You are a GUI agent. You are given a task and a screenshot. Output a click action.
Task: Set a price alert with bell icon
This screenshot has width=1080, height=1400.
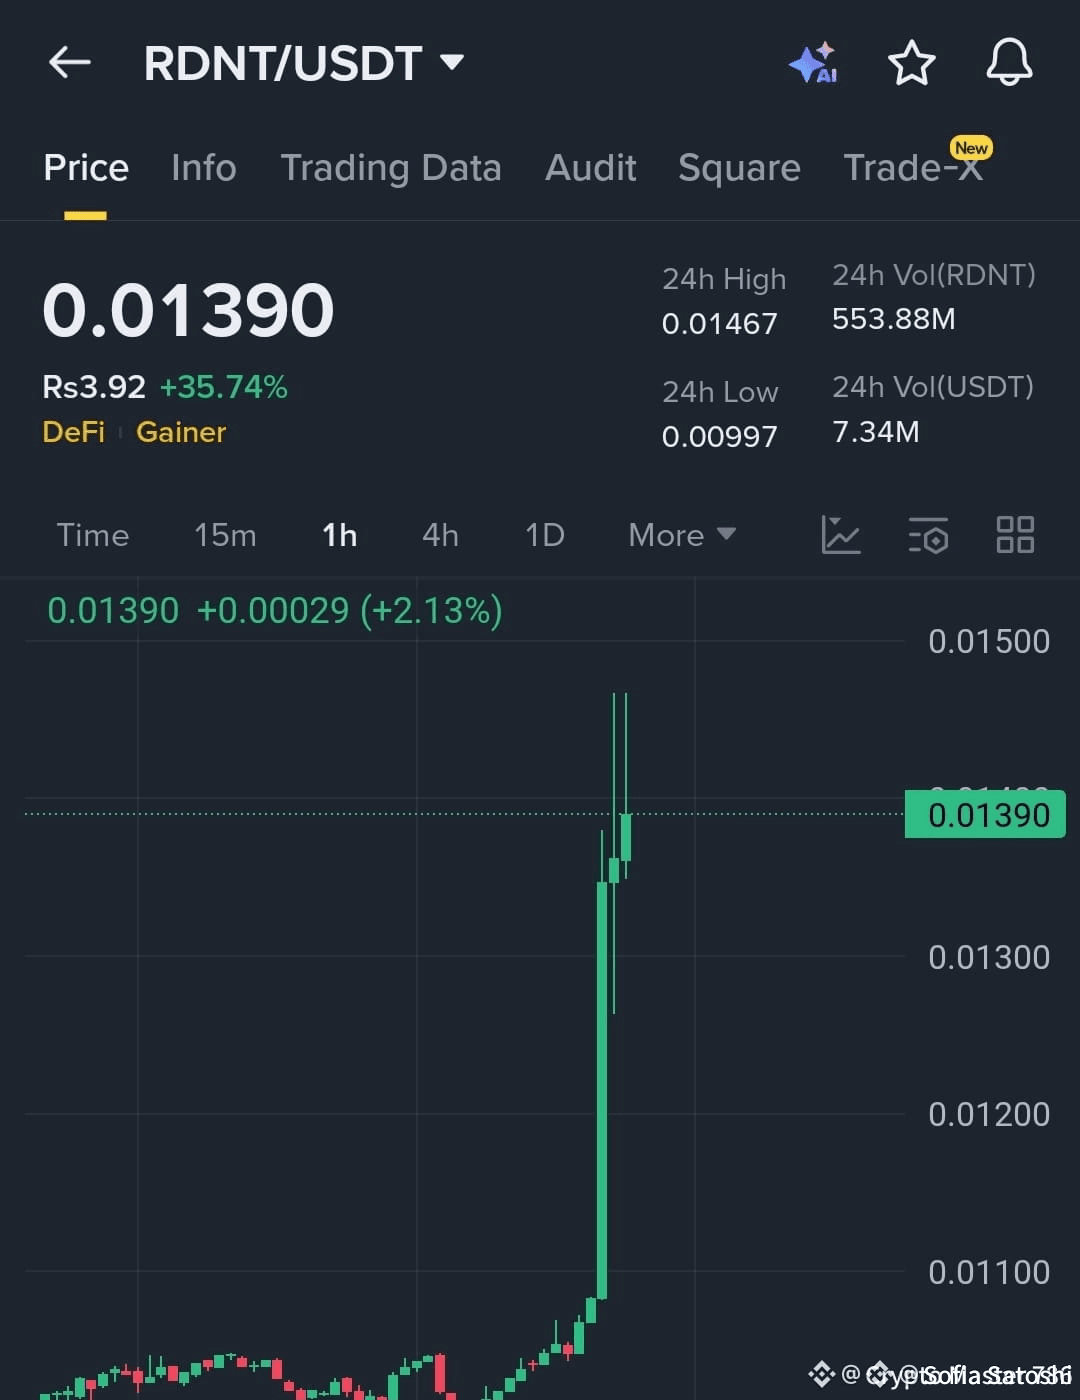(x=1009, y=62)
